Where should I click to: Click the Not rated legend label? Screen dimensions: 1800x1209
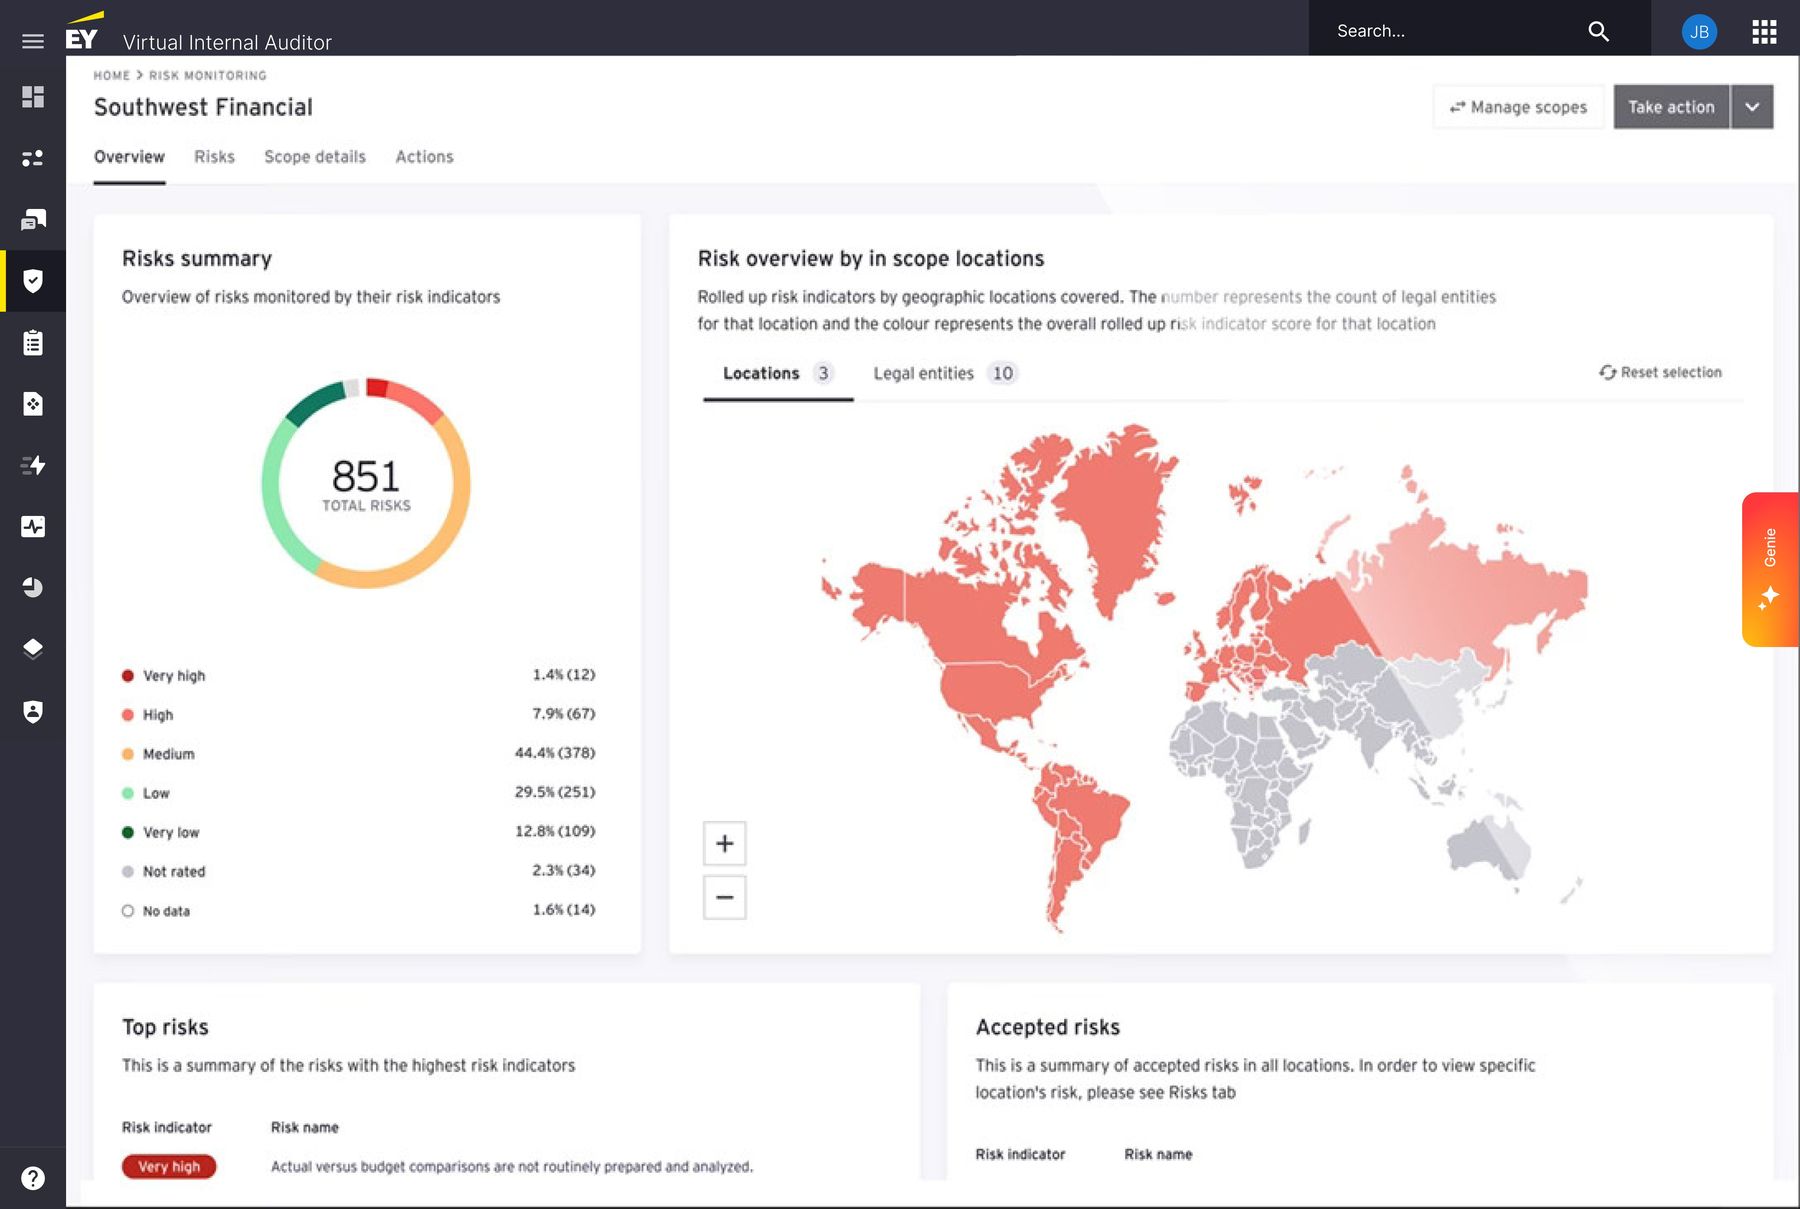(174, 872)
